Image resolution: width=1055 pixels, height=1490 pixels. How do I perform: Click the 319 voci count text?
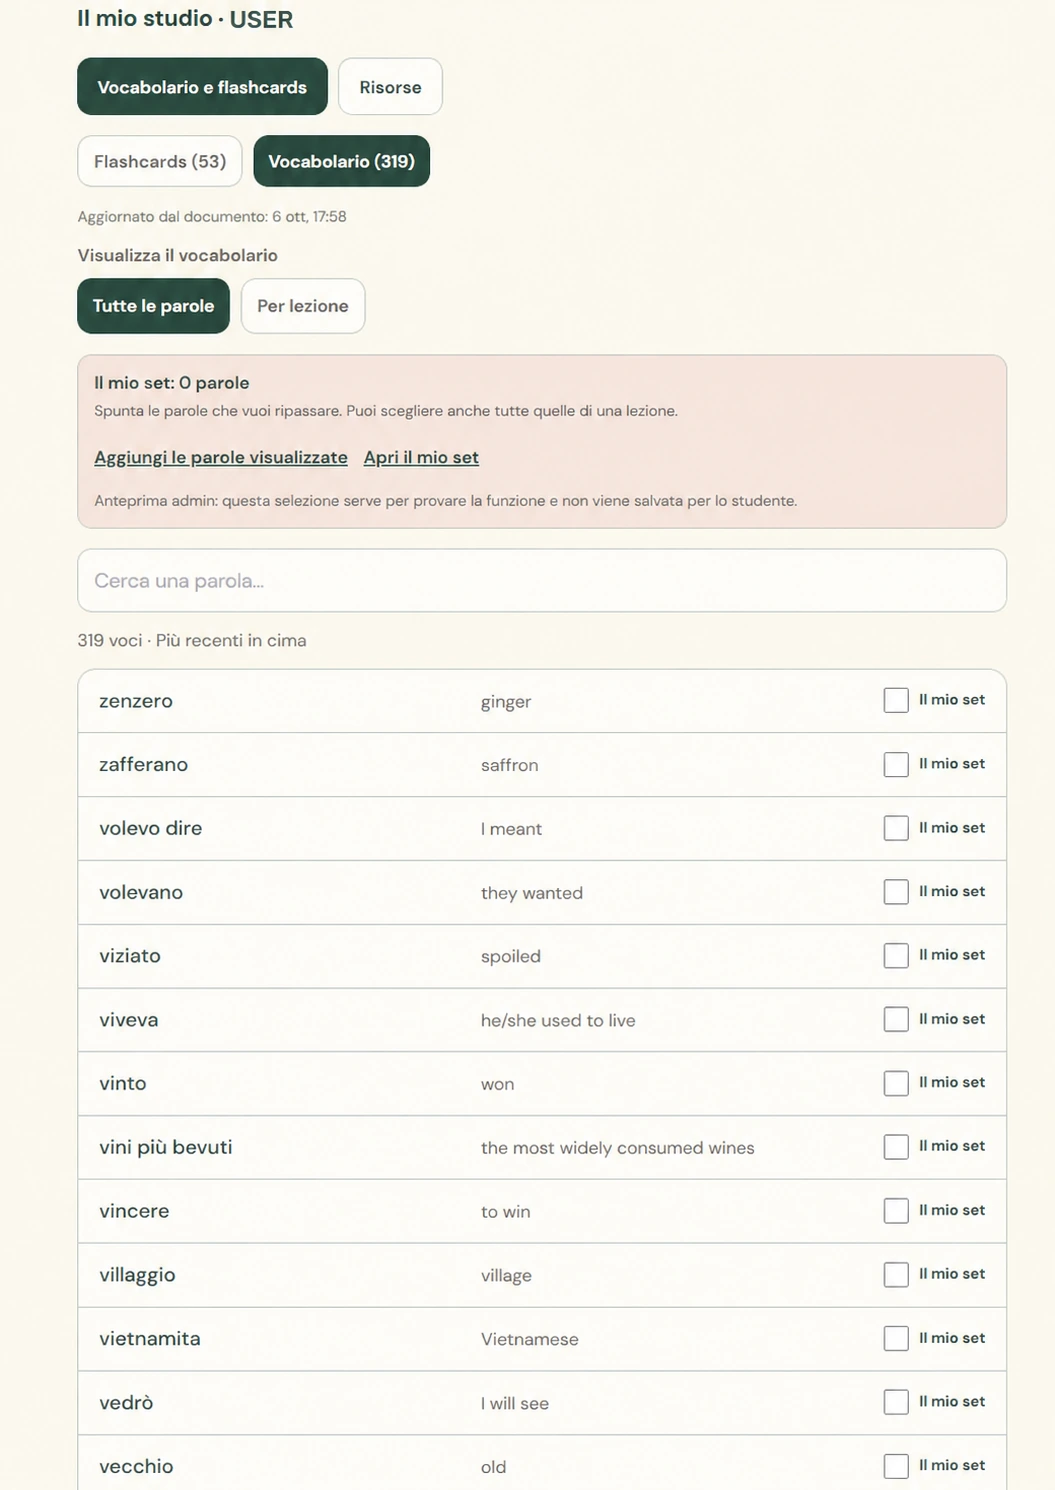pyautogui.click(x=192, y=640)
